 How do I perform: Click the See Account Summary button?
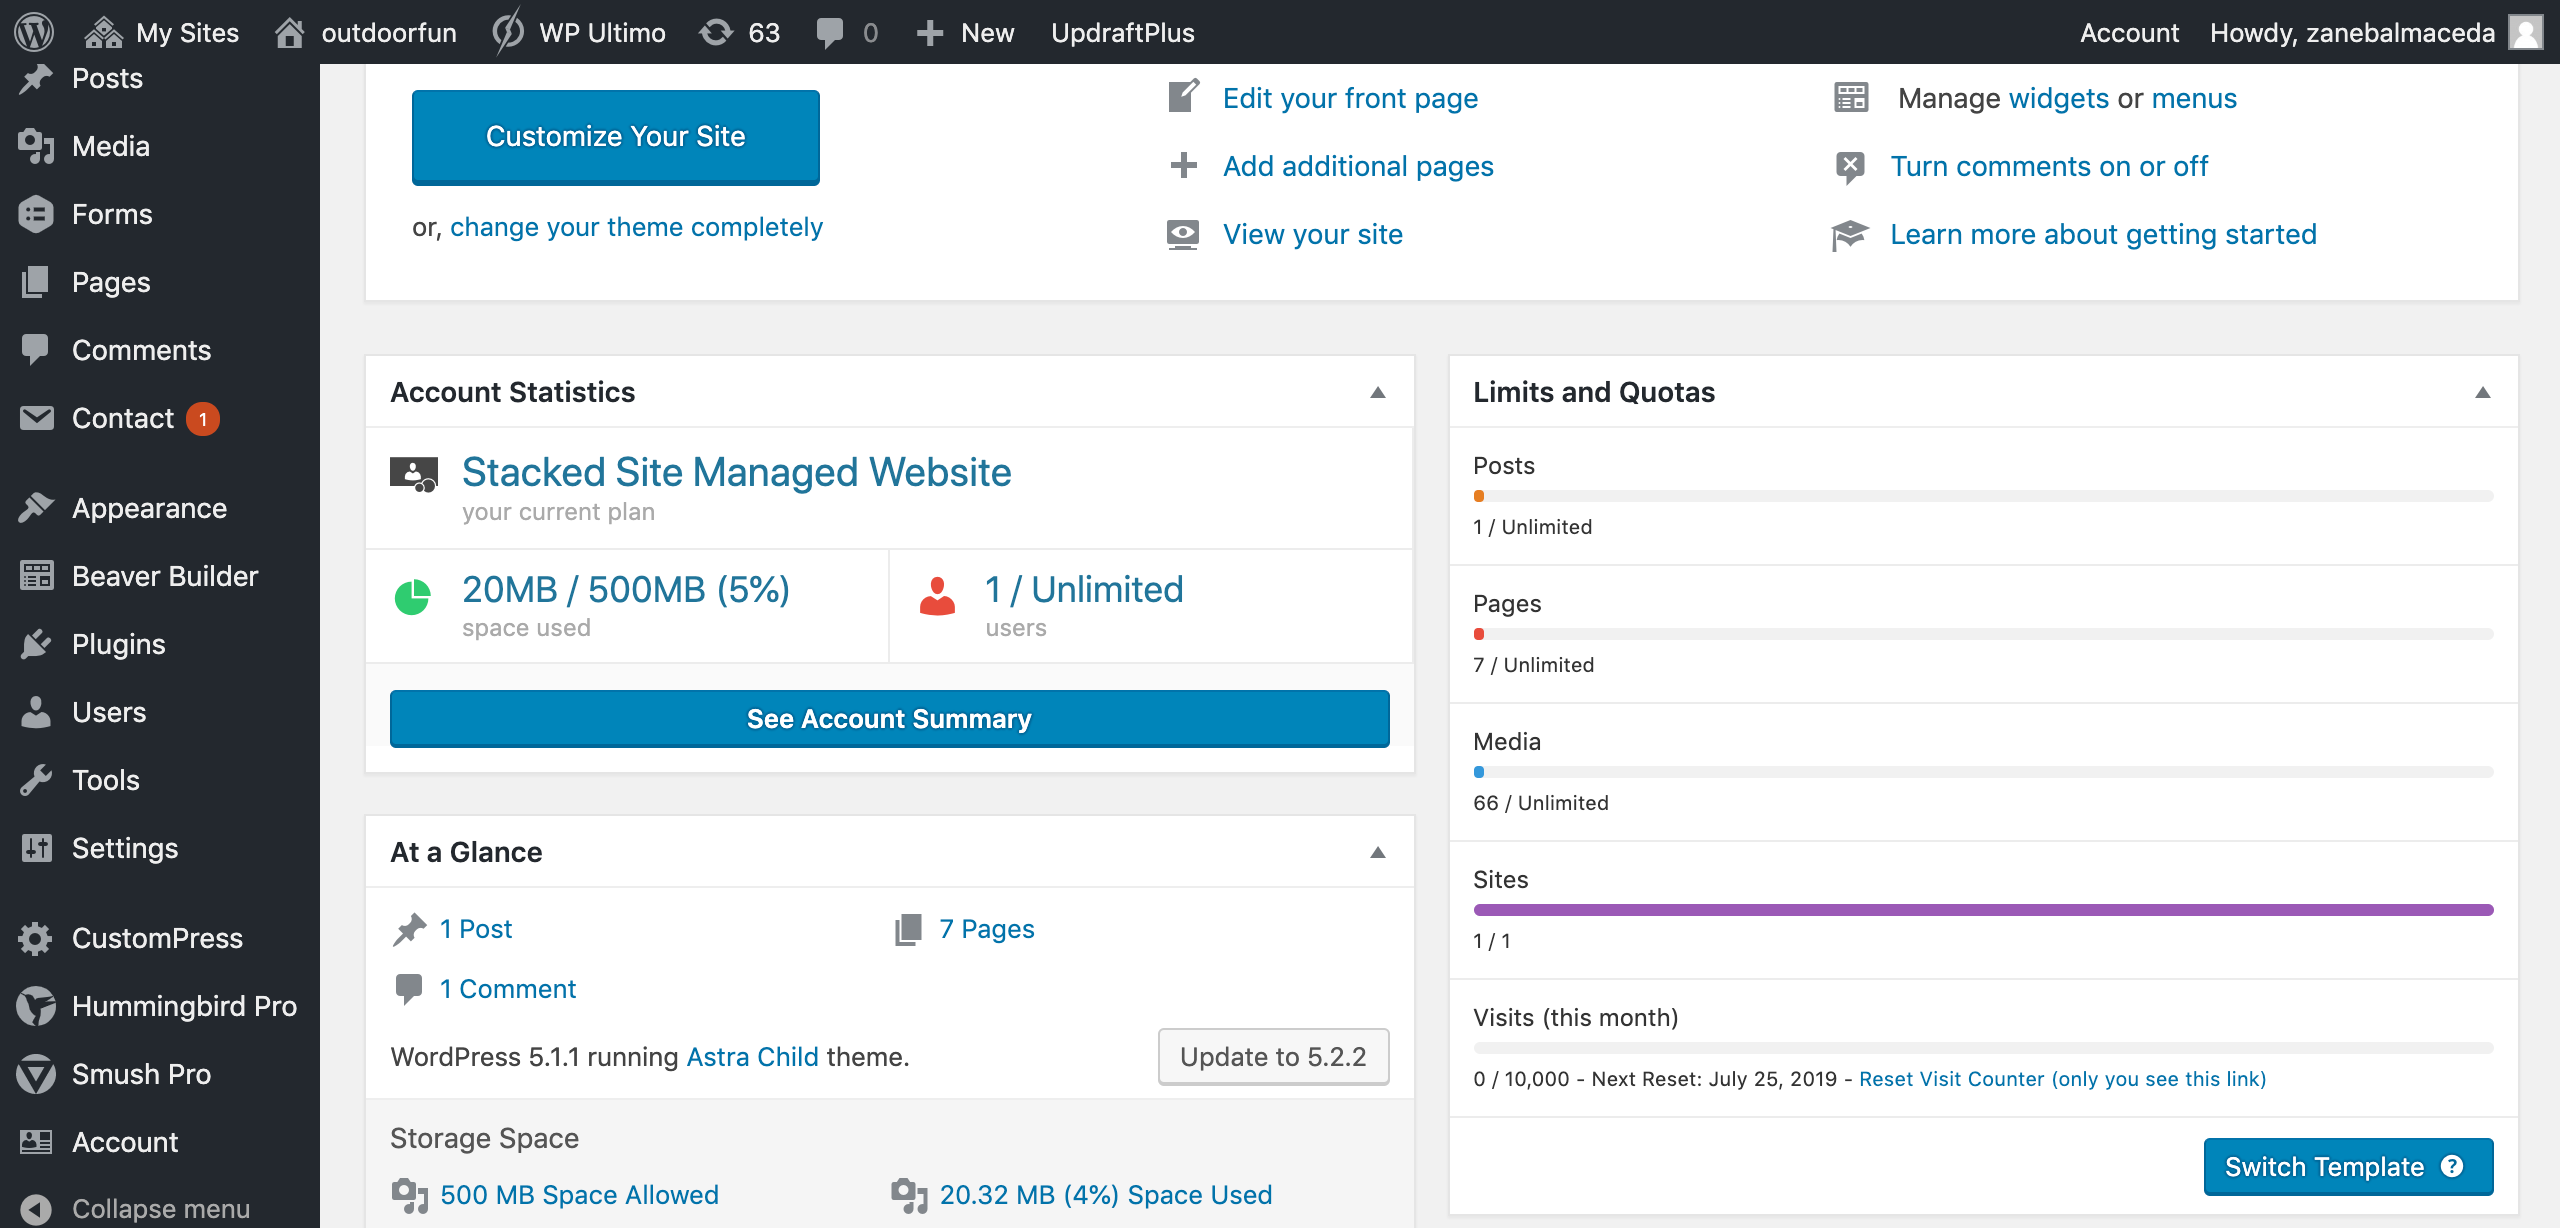(x=889, y=718)
